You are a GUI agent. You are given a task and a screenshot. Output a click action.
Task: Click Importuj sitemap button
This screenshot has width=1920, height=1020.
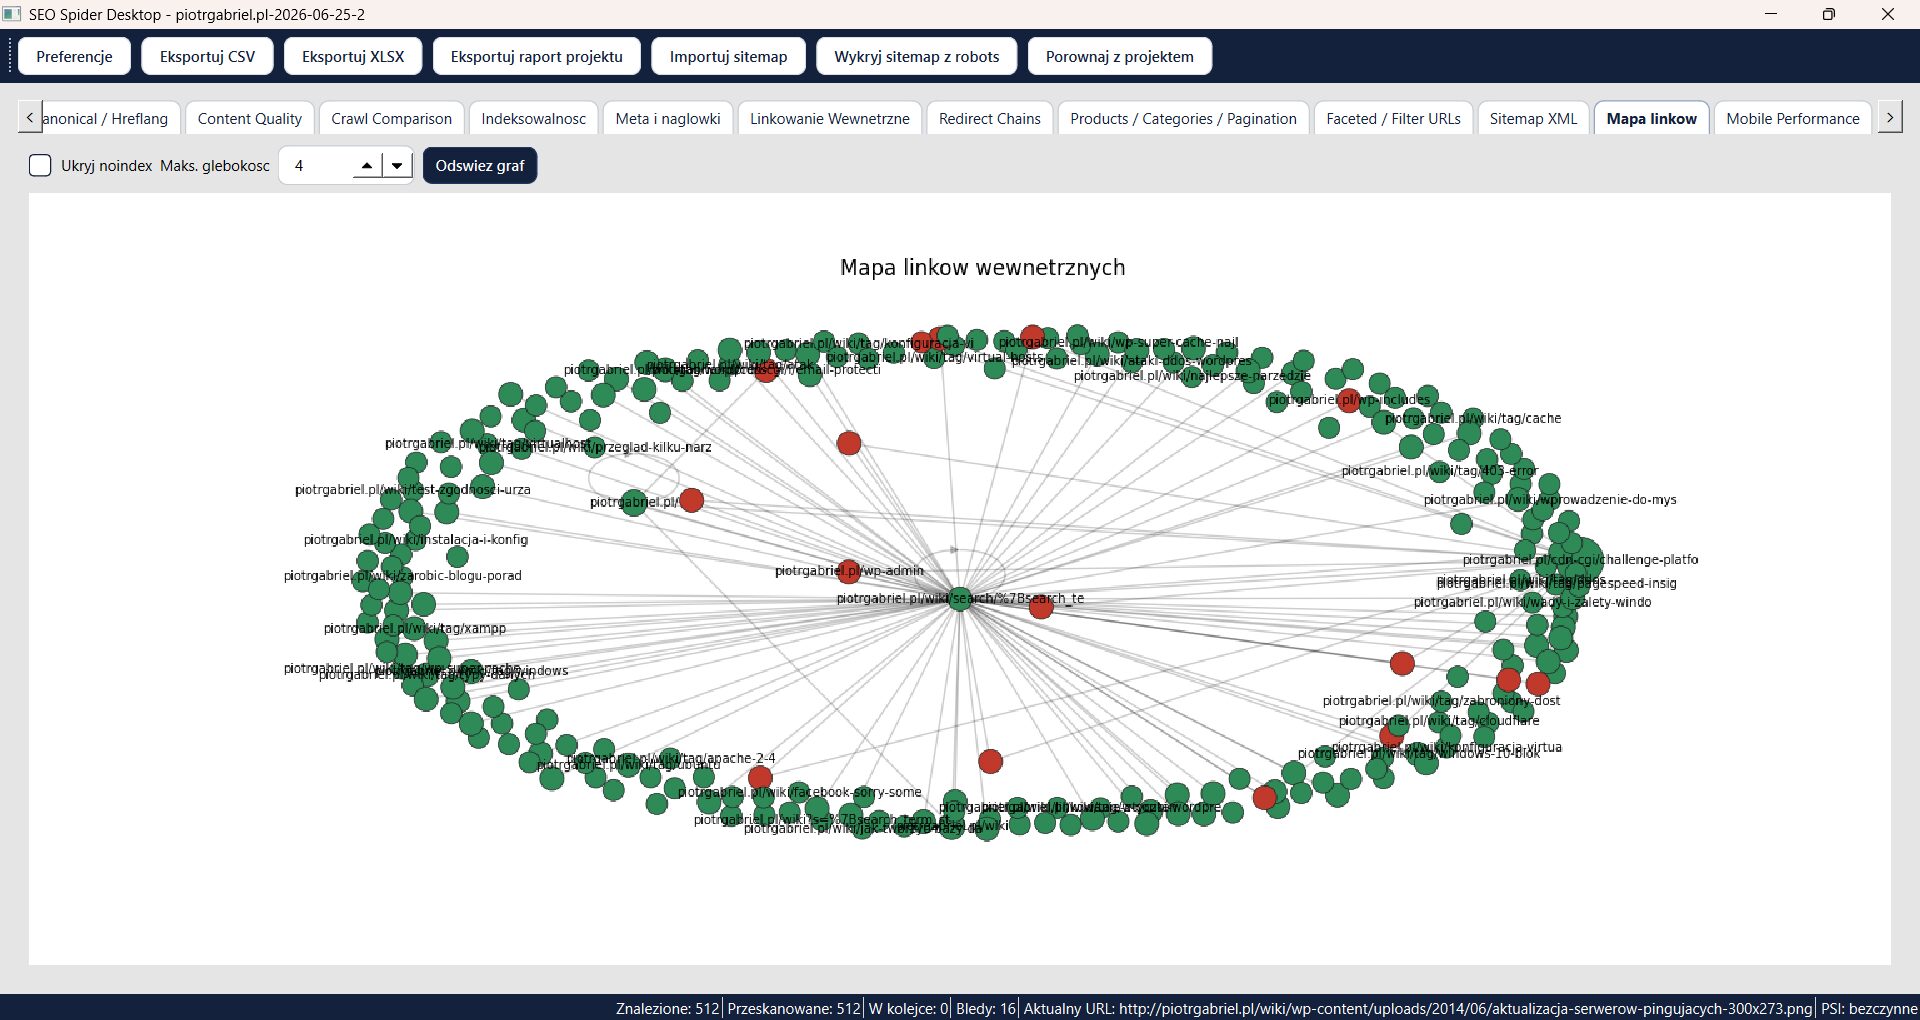point(728,56)
